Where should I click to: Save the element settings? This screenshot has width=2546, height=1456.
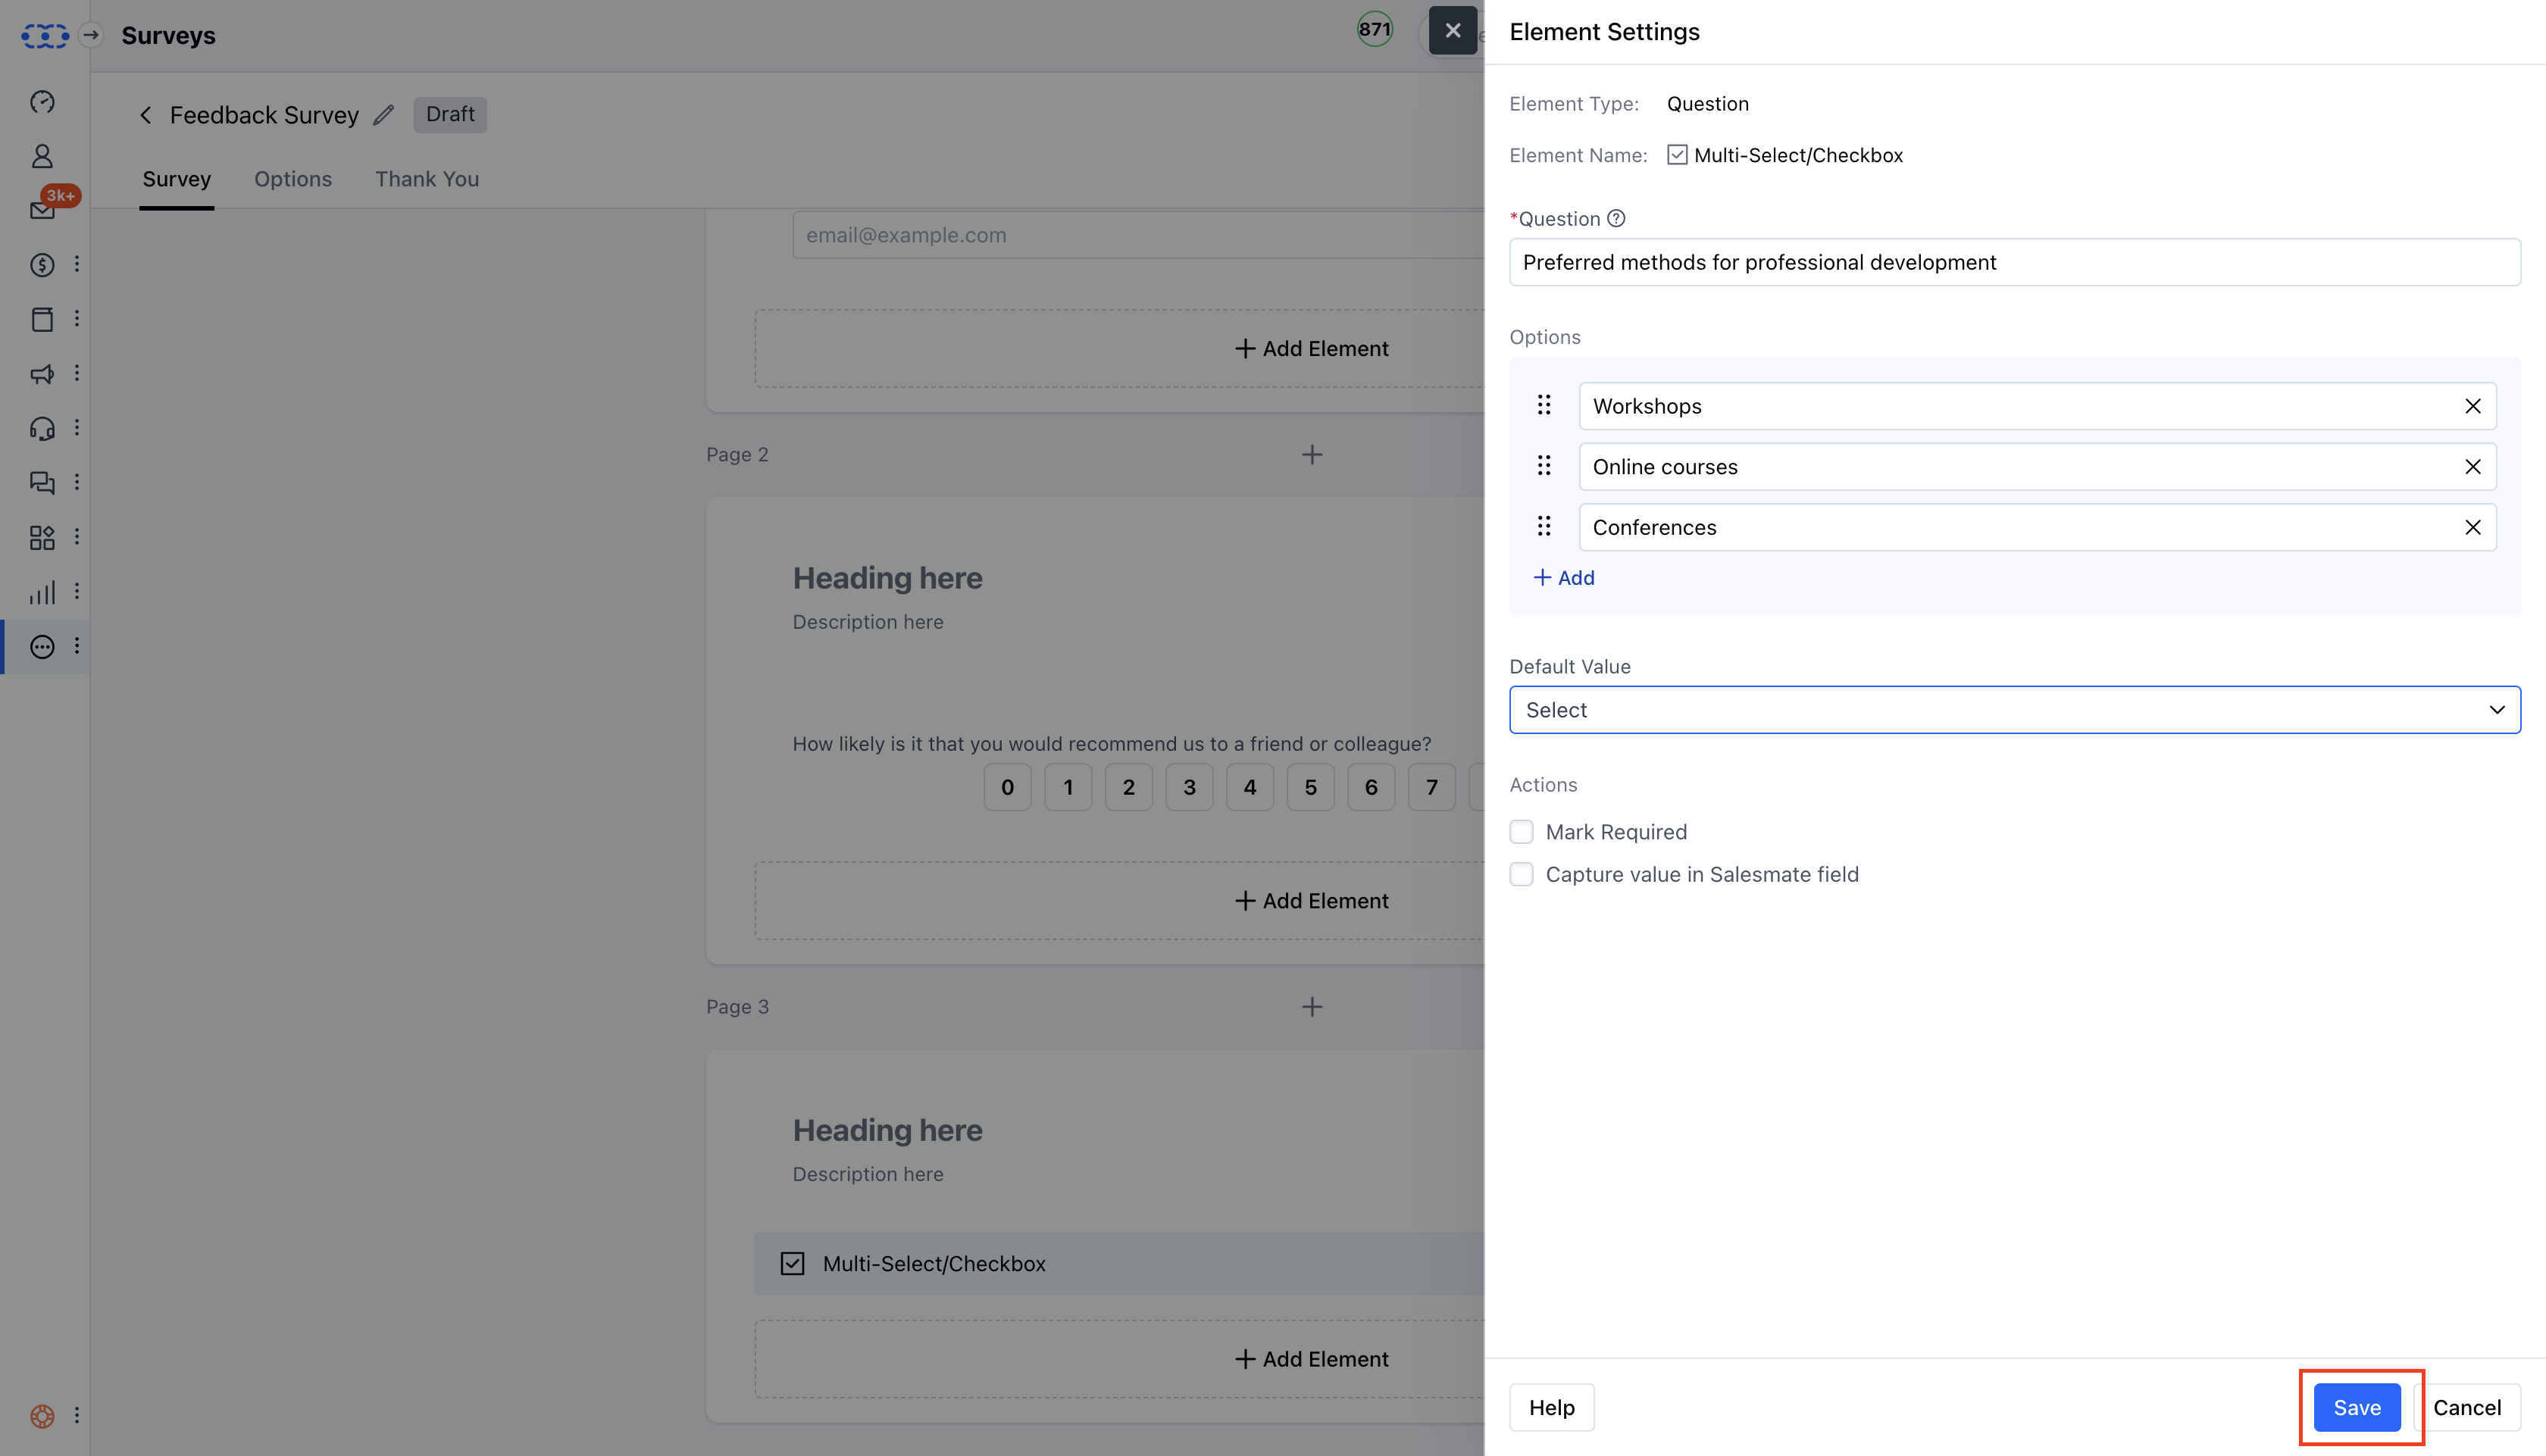click(x=2356, y=1407)
